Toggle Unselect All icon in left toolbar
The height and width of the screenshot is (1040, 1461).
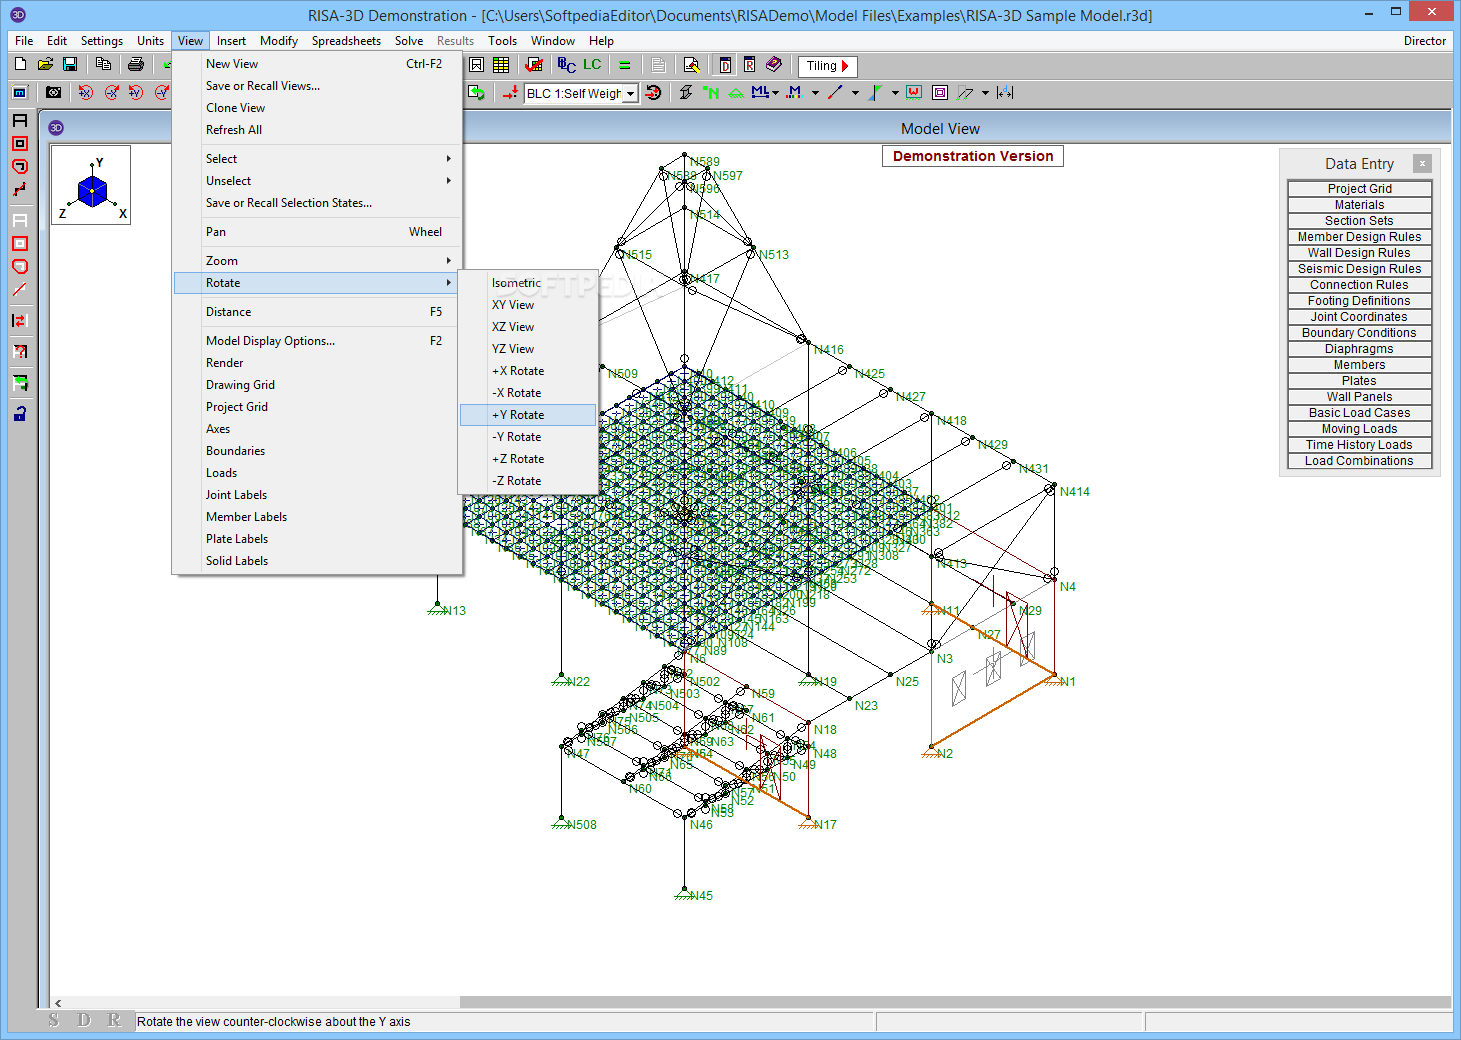(20, 220)
